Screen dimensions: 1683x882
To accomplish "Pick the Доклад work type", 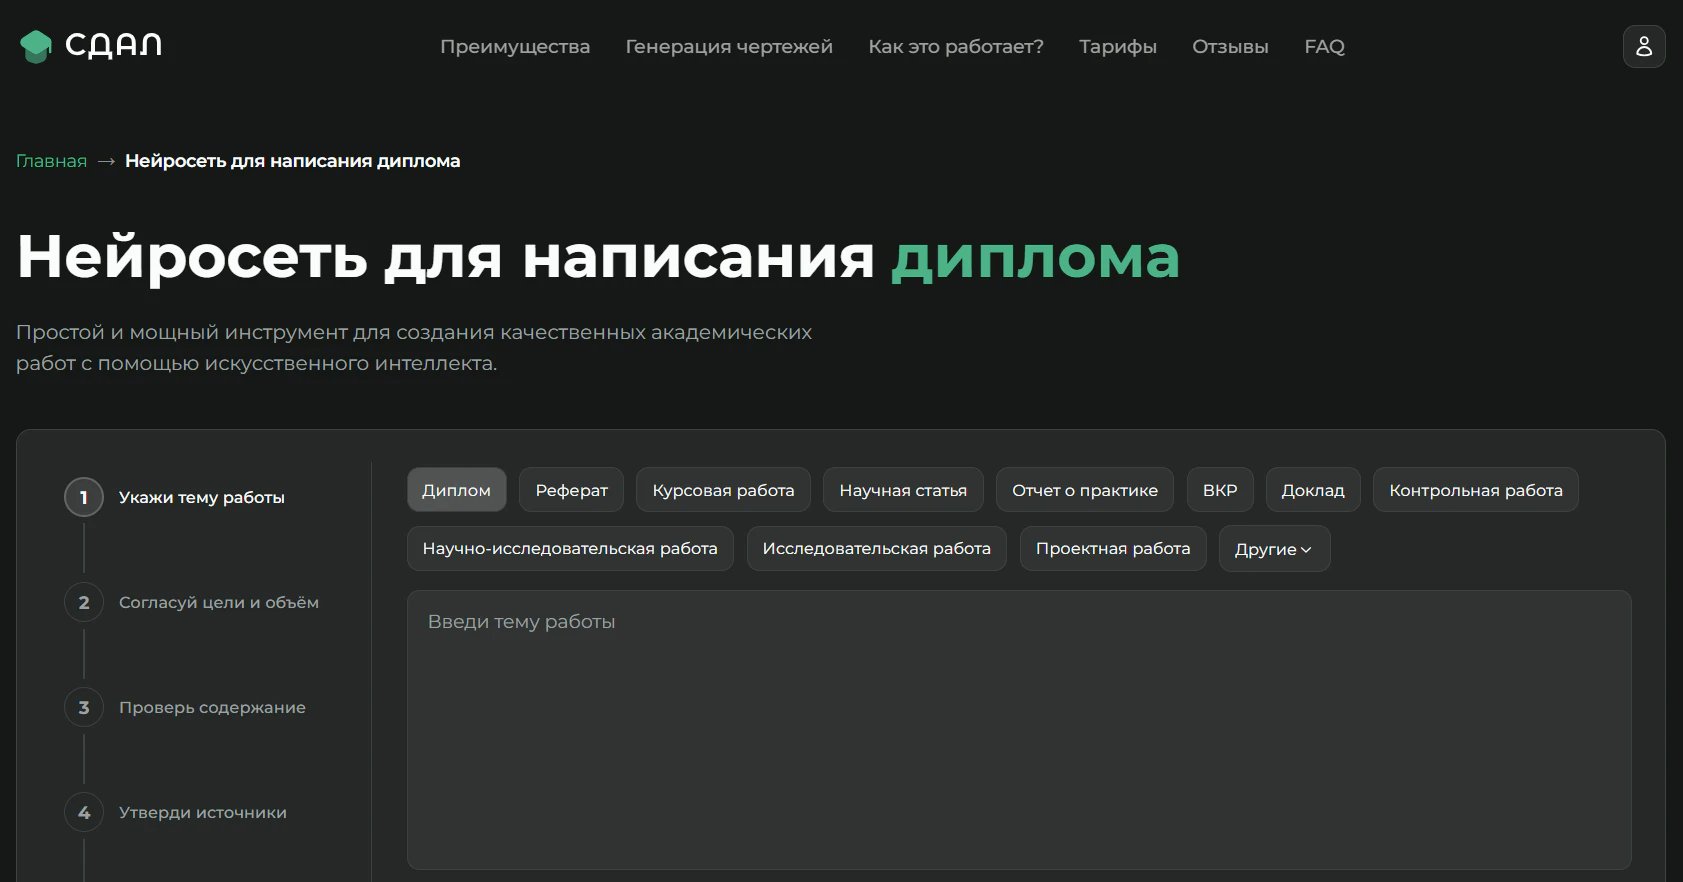I will point(1313,490).
